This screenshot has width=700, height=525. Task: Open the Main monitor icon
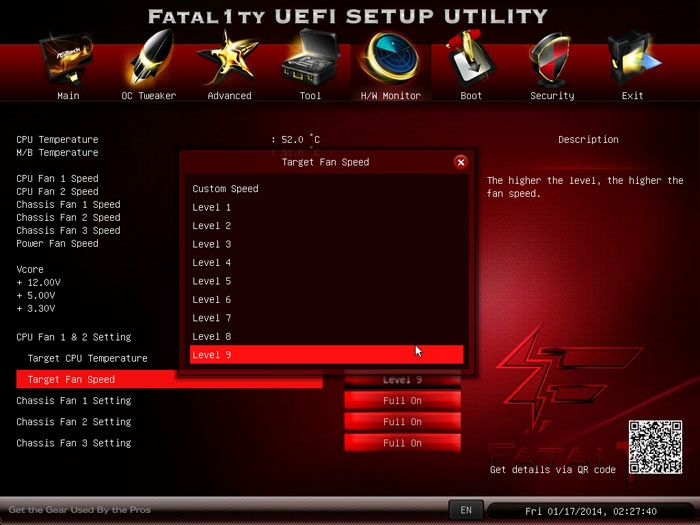(x=67, y=59)
